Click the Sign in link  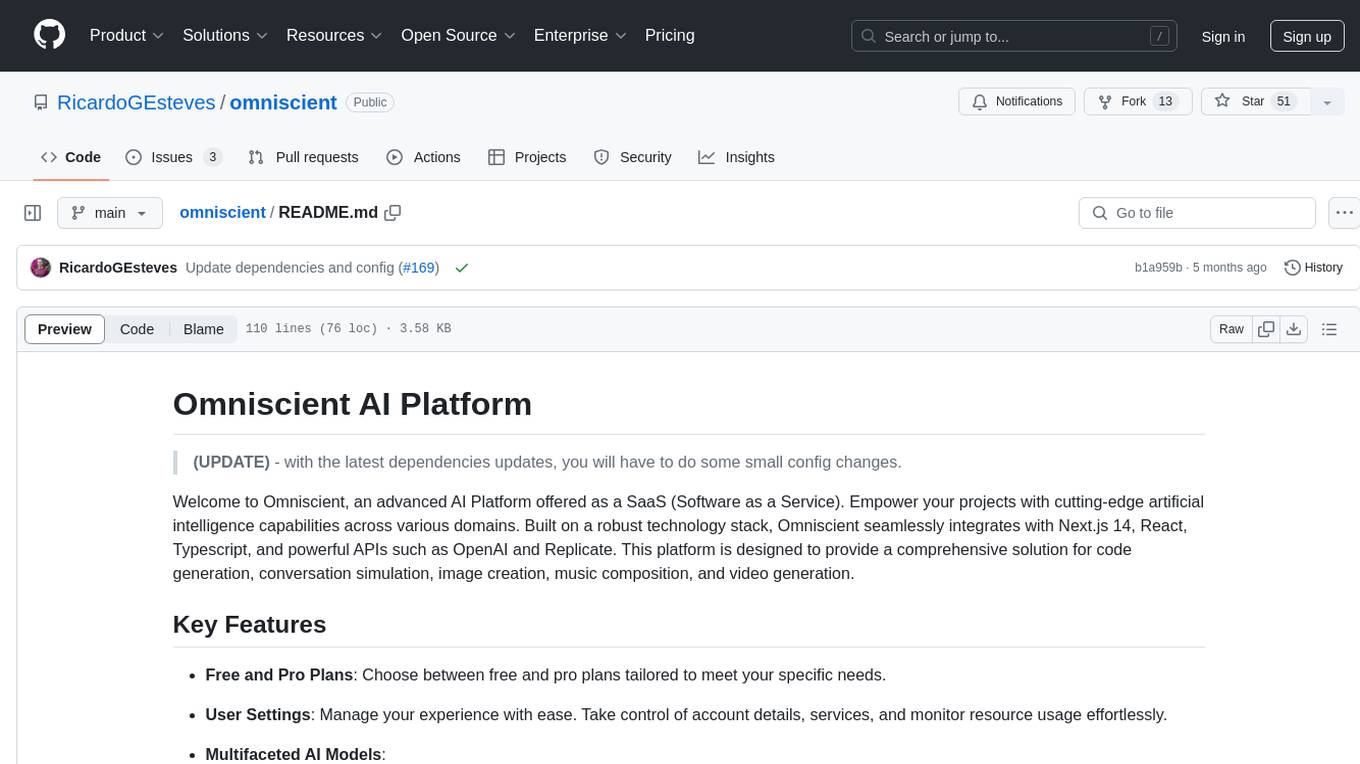coord(1223,36)
